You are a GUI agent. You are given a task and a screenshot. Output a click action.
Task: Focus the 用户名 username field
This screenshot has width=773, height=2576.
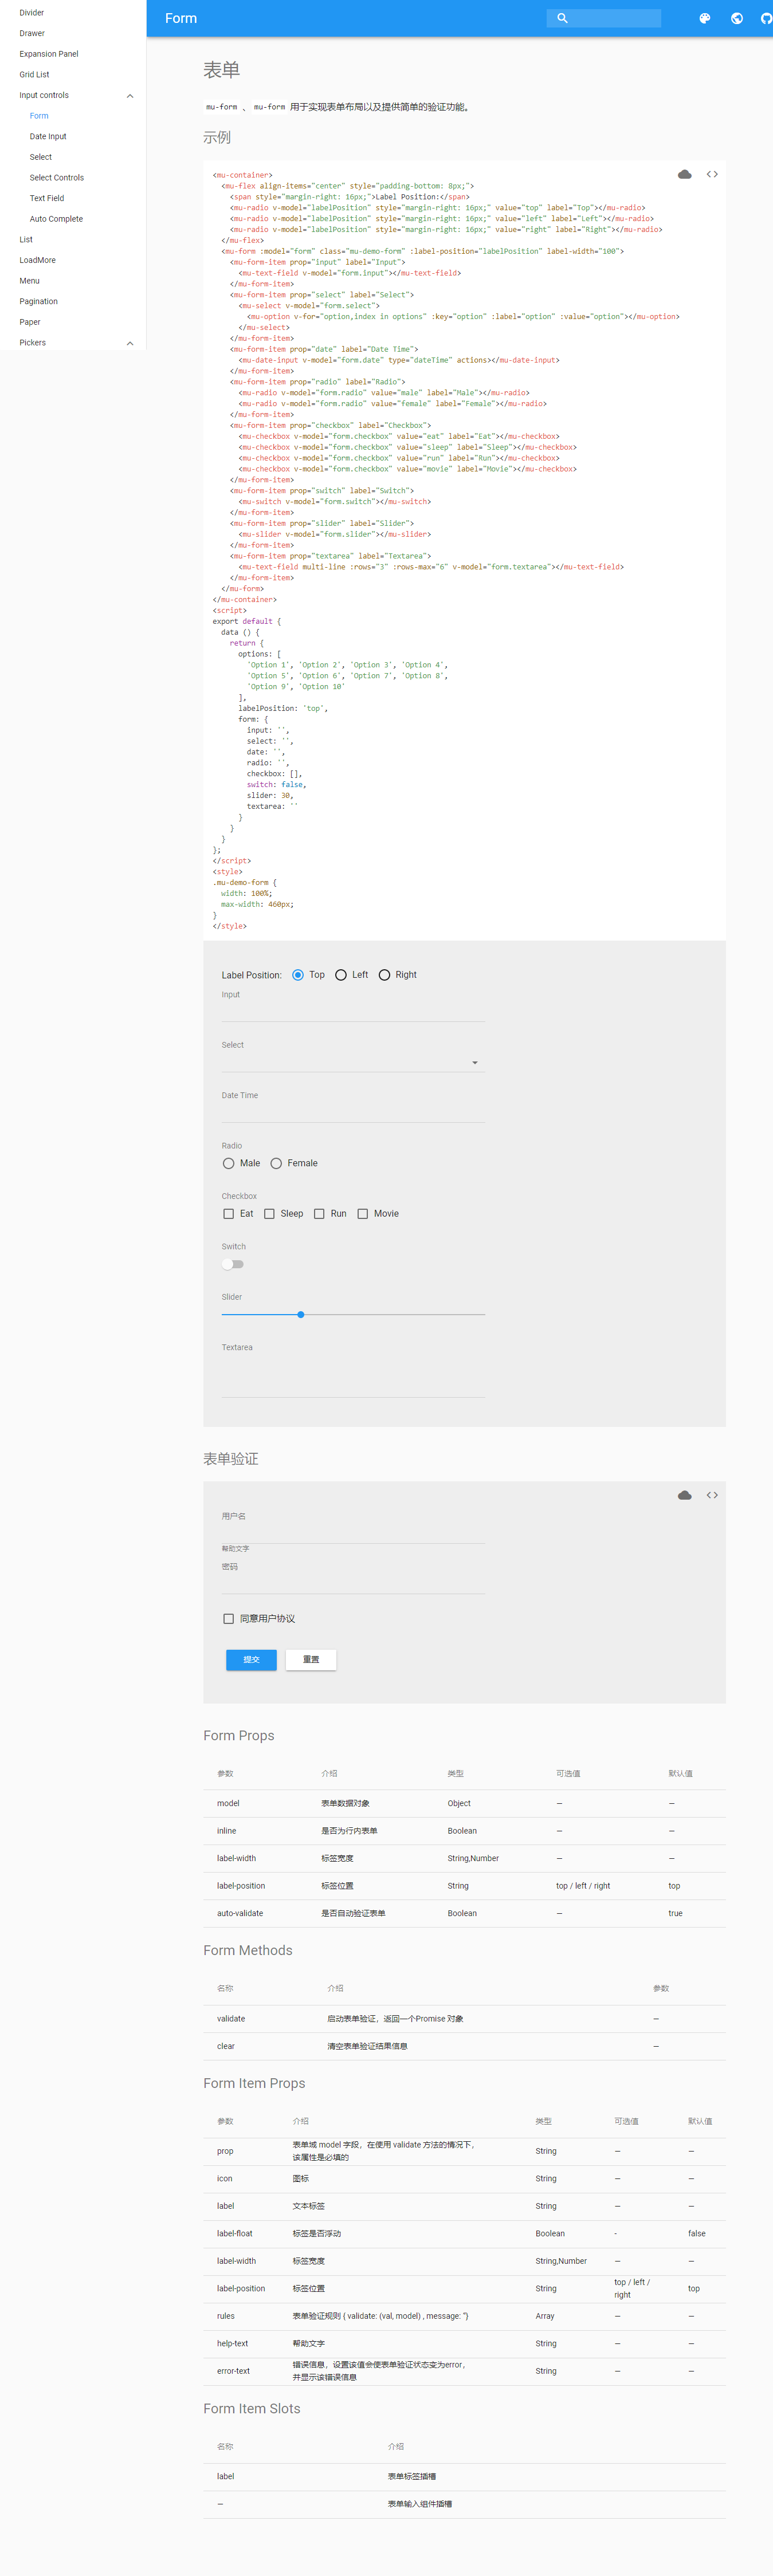[353, 1533]
